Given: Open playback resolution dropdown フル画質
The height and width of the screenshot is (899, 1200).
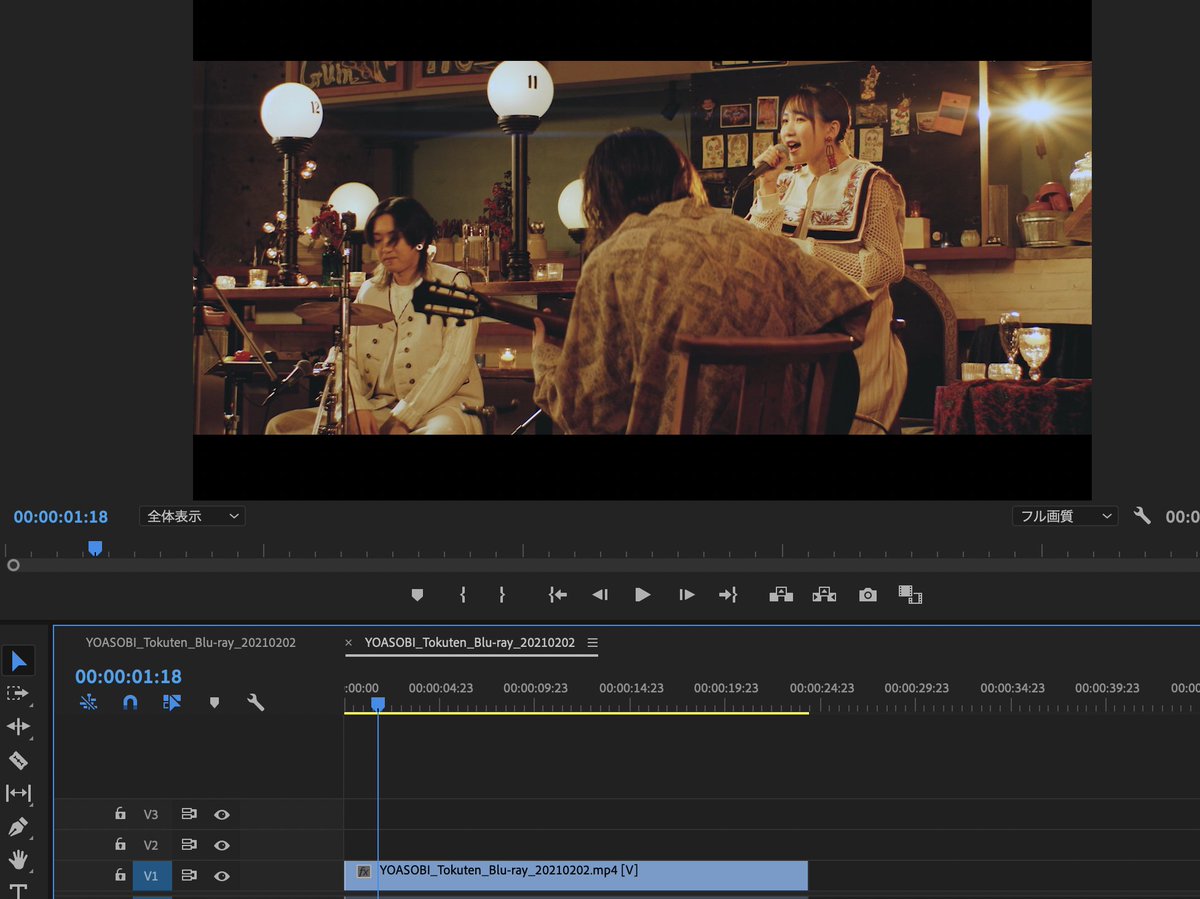Looking at the screenshot, I should pyautogui.click(x=1064, y=516).
